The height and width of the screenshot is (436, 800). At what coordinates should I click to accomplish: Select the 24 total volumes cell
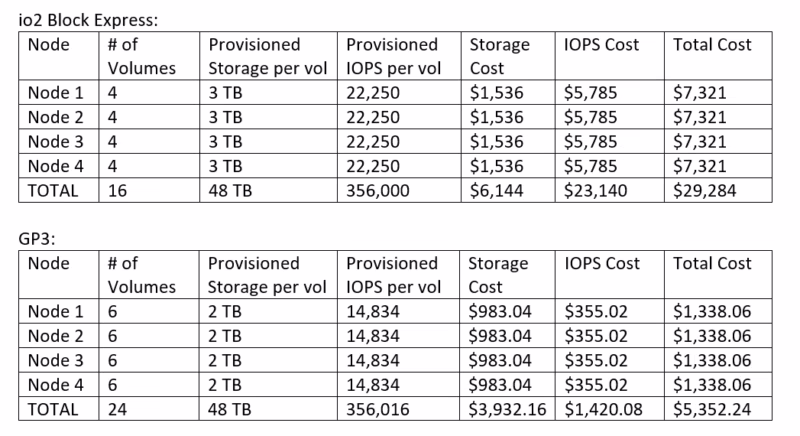pos(118,410)
